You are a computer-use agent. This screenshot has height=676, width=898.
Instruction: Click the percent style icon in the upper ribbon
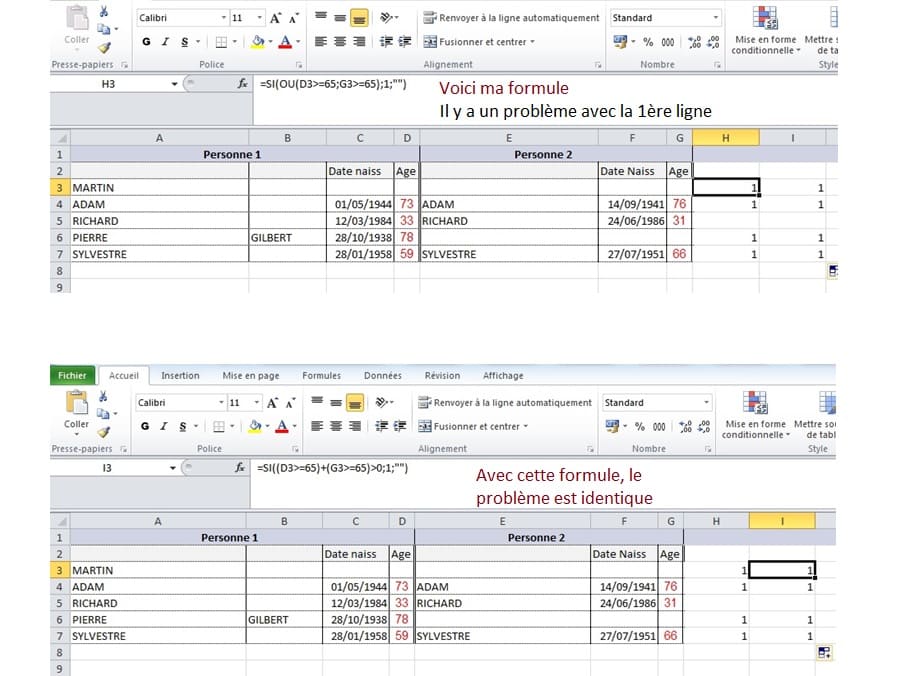(648, 42)
